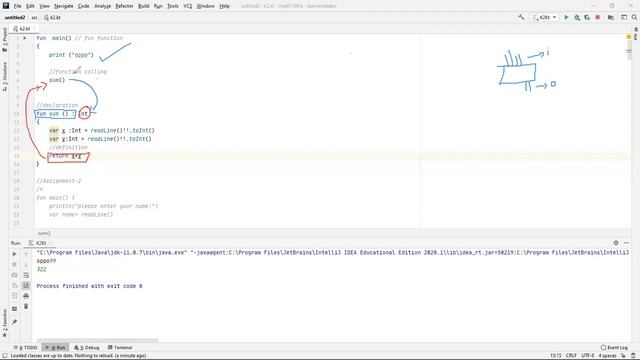Click the Run Anything icon beside Search
640x360 pixels.
click(624, 17)
